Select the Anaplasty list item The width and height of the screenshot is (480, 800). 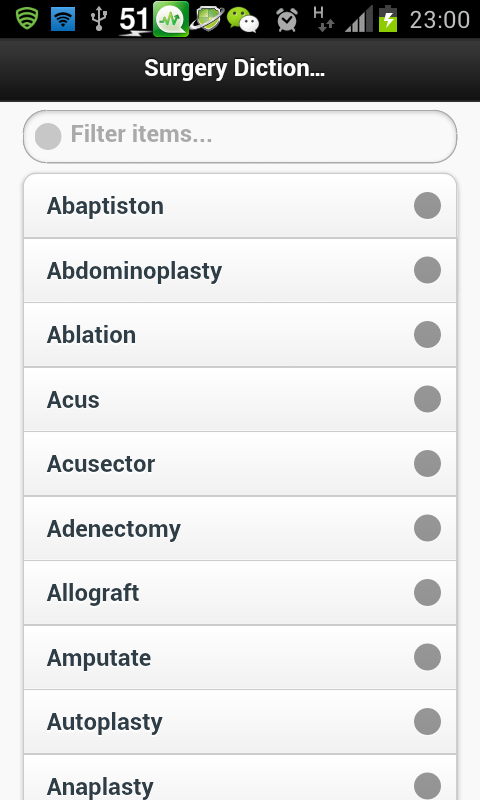coord(240,778)
